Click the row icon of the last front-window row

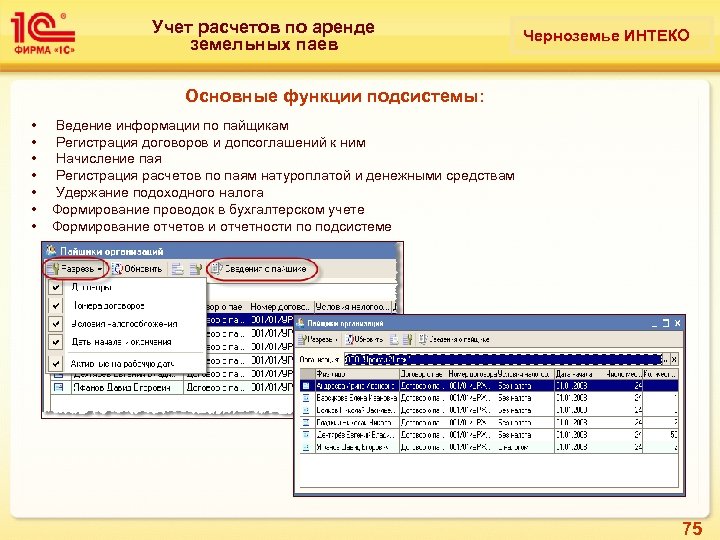(x=306, y=447)
